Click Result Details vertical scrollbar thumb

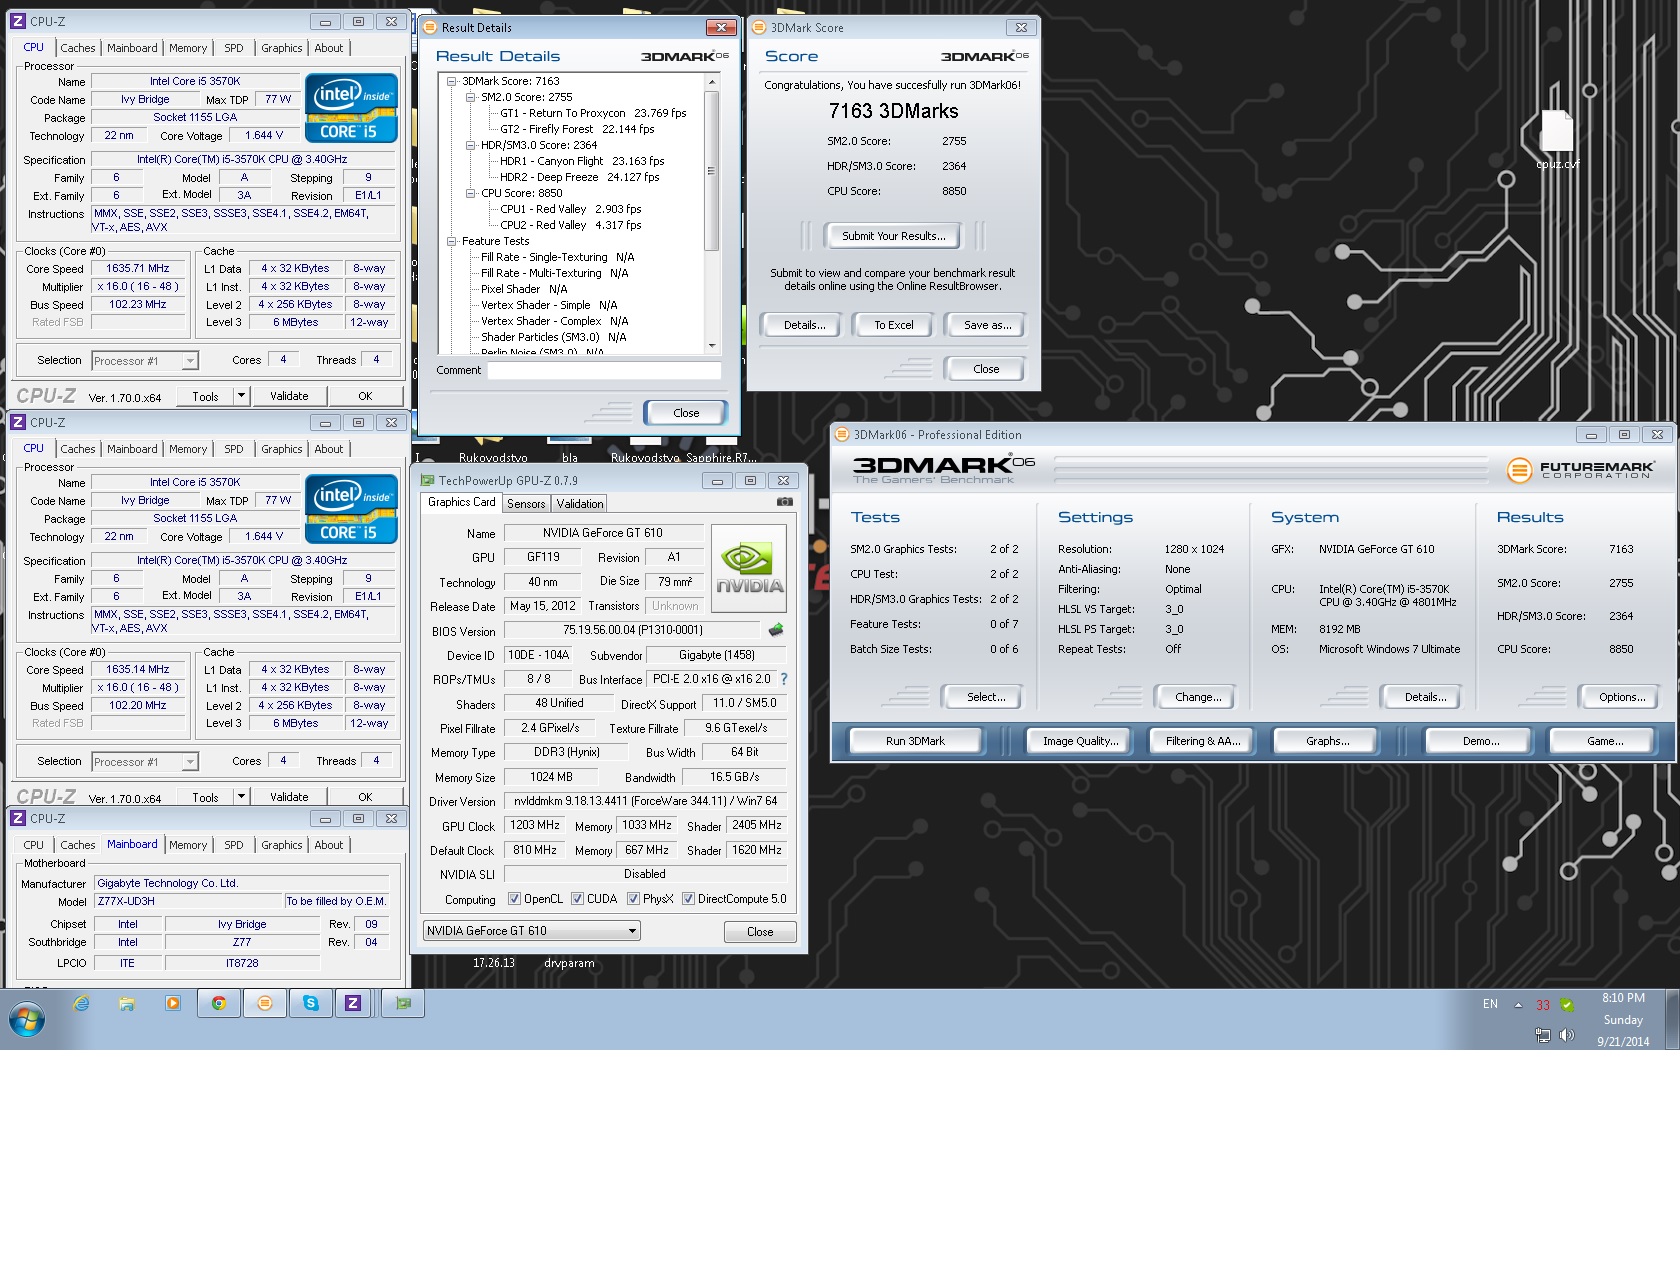(x=711, y=170)
